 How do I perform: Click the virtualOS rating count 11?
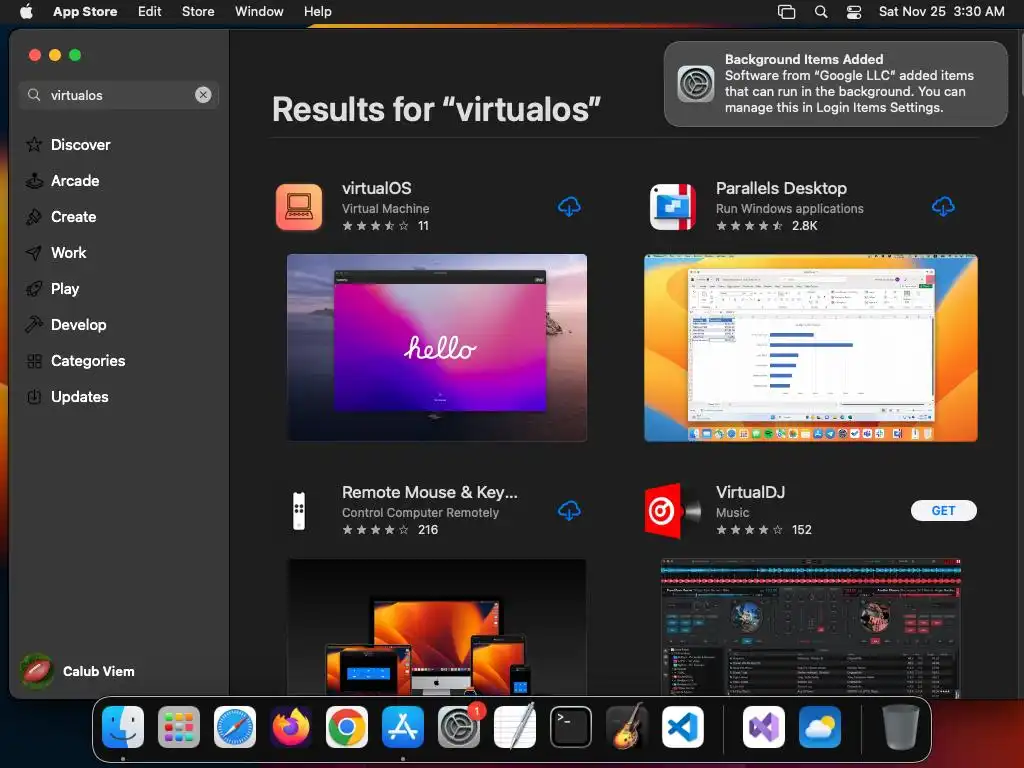(423, 226)
